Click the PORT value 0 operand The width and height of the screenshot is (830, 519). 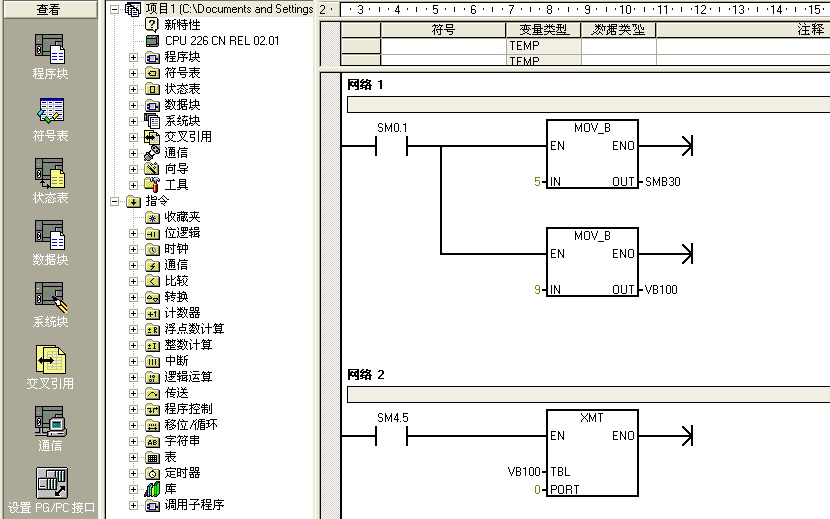pyautogui.click(x=537, y=490)
